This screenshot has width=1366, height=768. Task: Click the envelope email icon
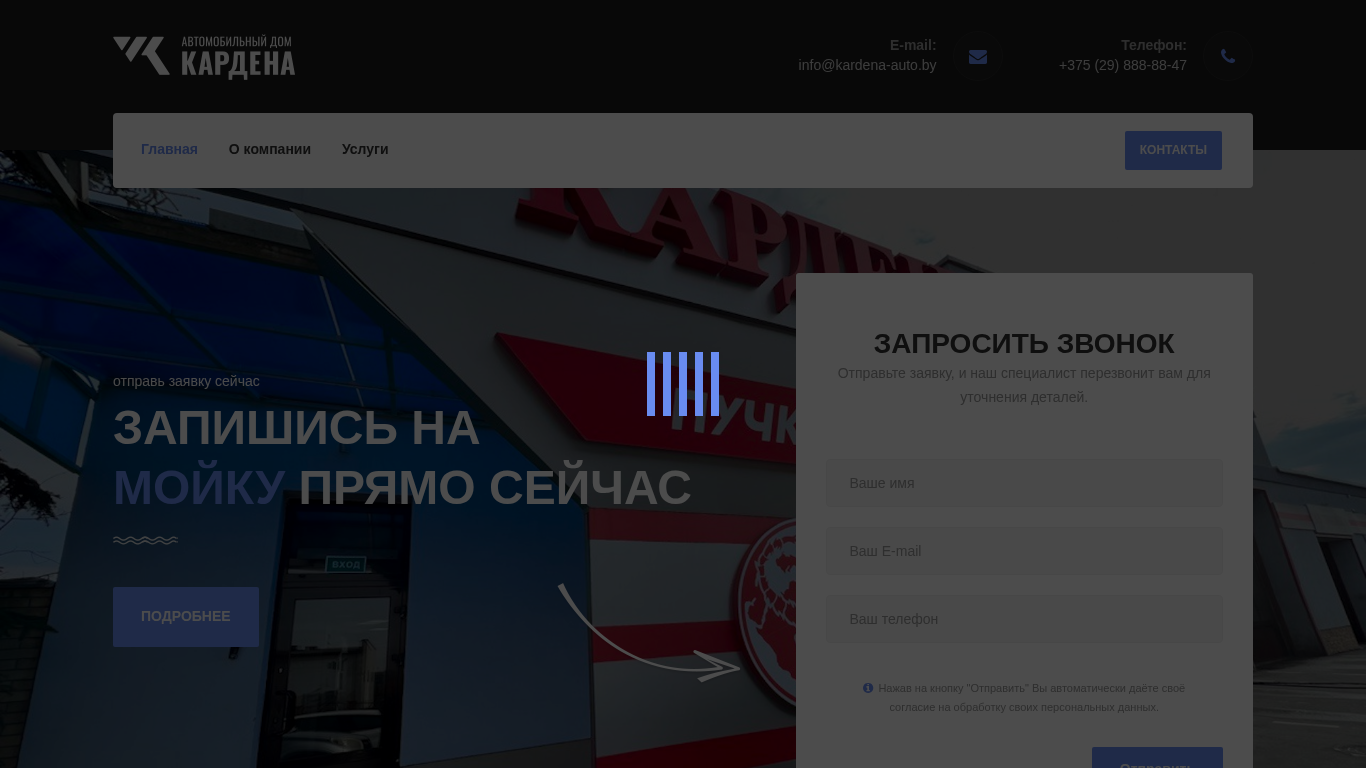click(x=978, y=57)
